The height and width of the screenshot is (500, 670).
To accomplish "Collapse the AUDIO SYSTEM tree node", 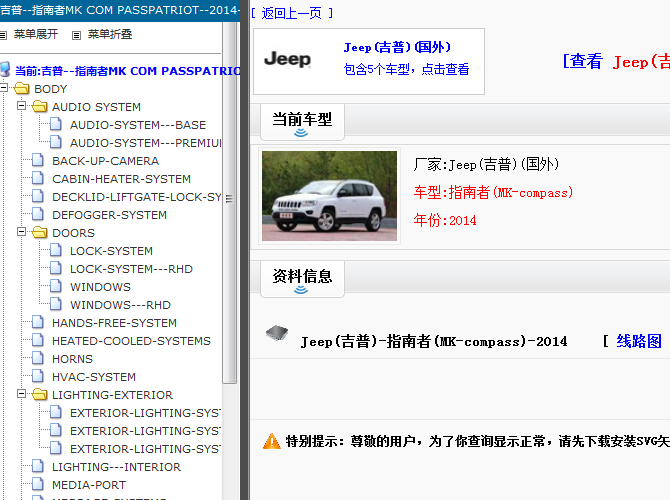I will click(x=21, y=106).
